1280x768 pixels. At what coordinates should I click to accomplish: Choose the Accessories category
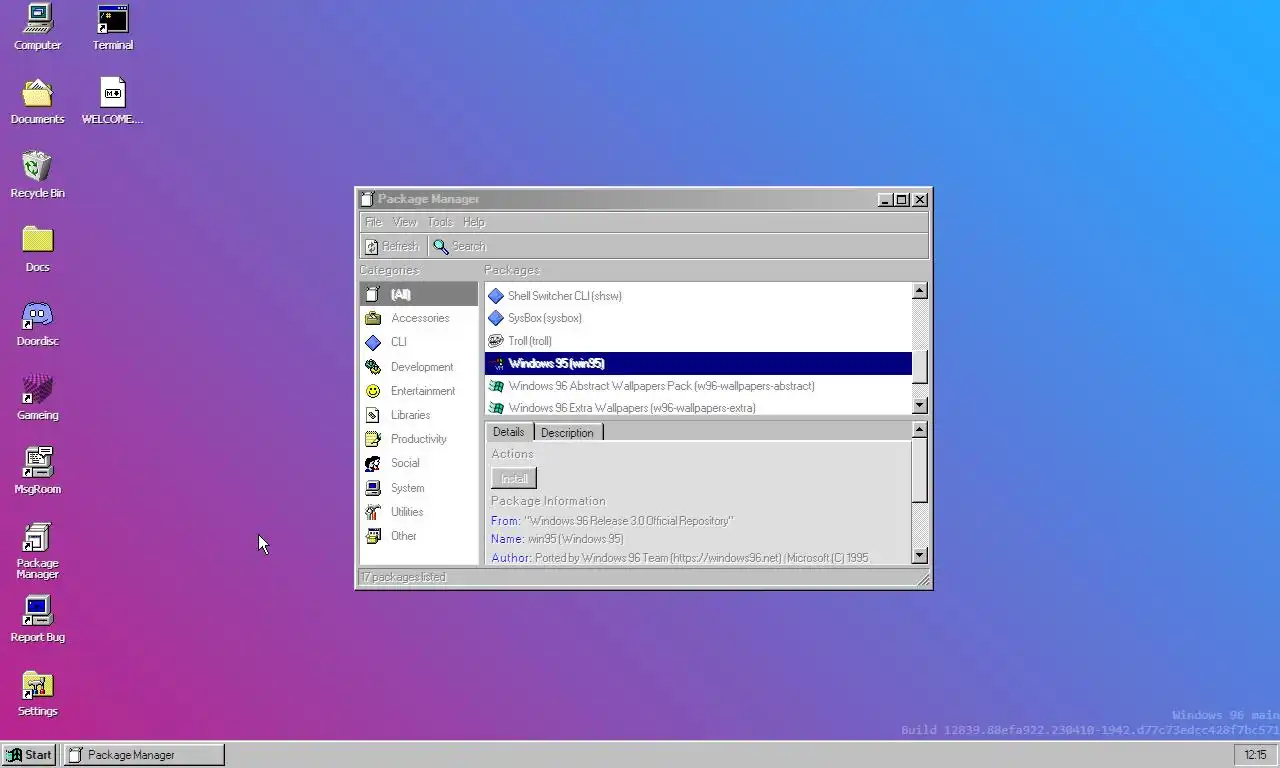click(419, 318)
